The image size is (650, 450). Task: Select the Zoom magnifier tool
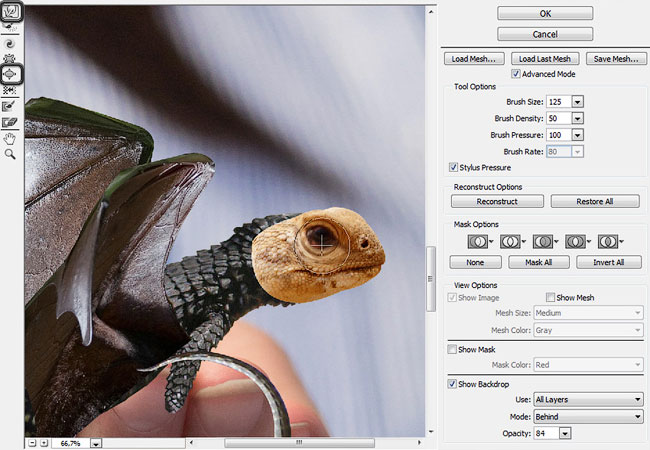click(10, 155)
